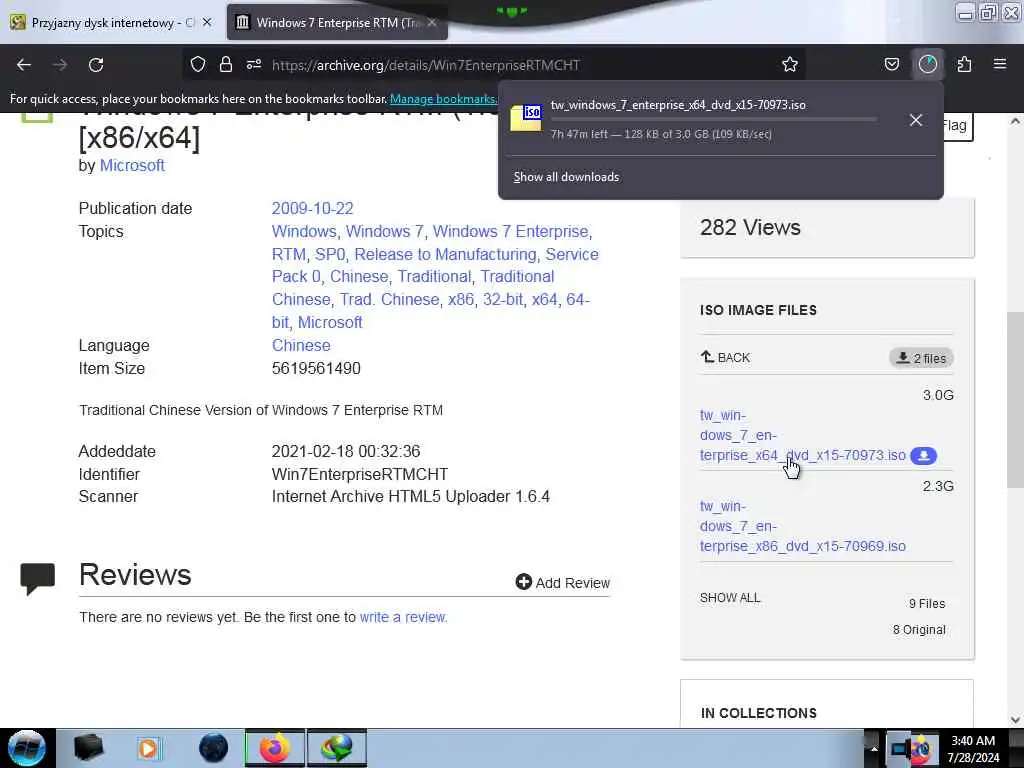
Task: Open Release to Manufacturing topic link
Action: [445, 254]
